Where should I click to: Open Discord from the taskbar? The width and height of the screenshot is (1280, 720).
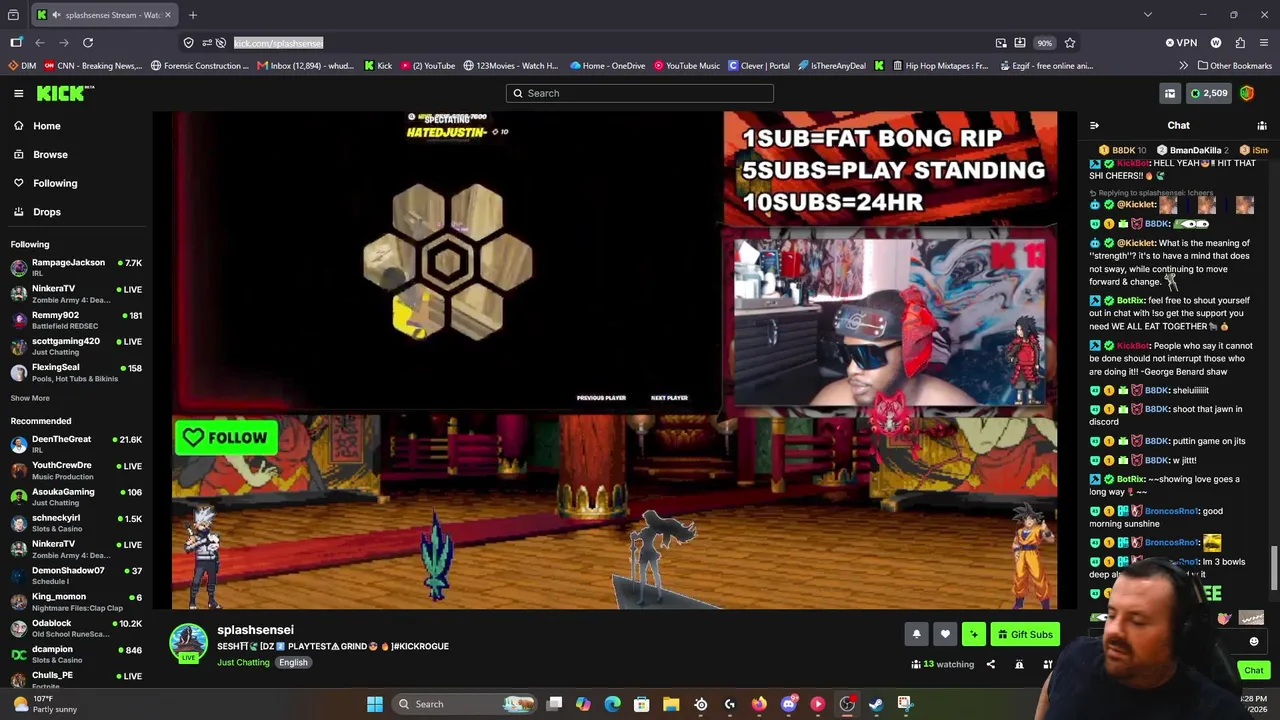[788, 704]
